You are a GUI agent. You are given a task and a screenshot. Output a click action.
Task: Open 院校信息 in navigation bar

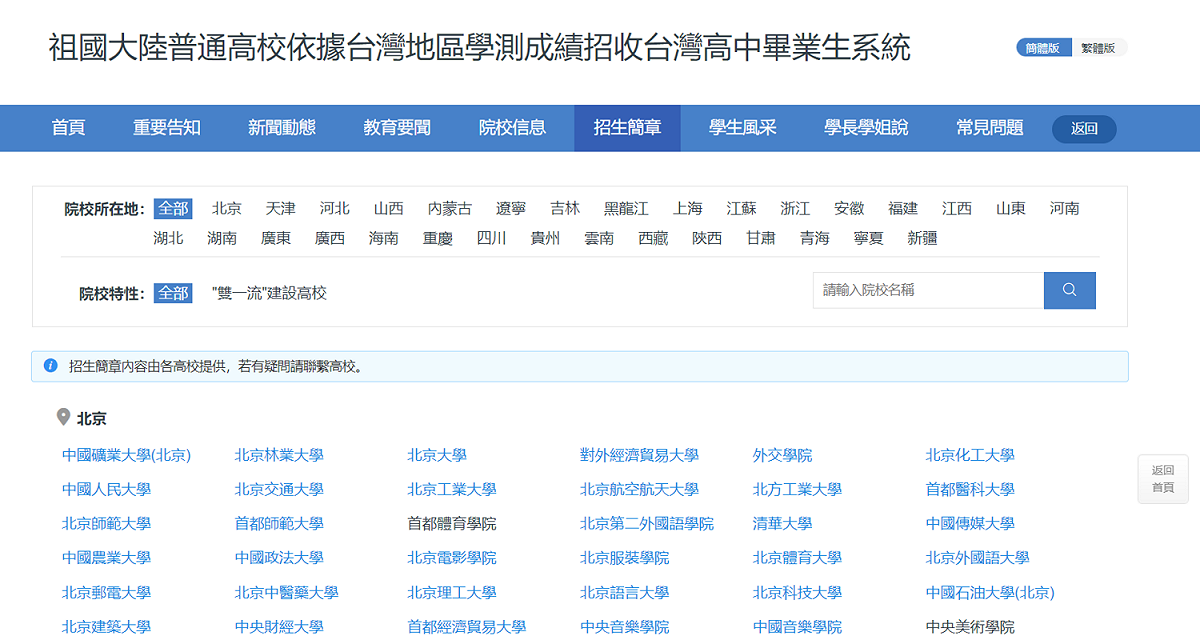pos(512,128)
